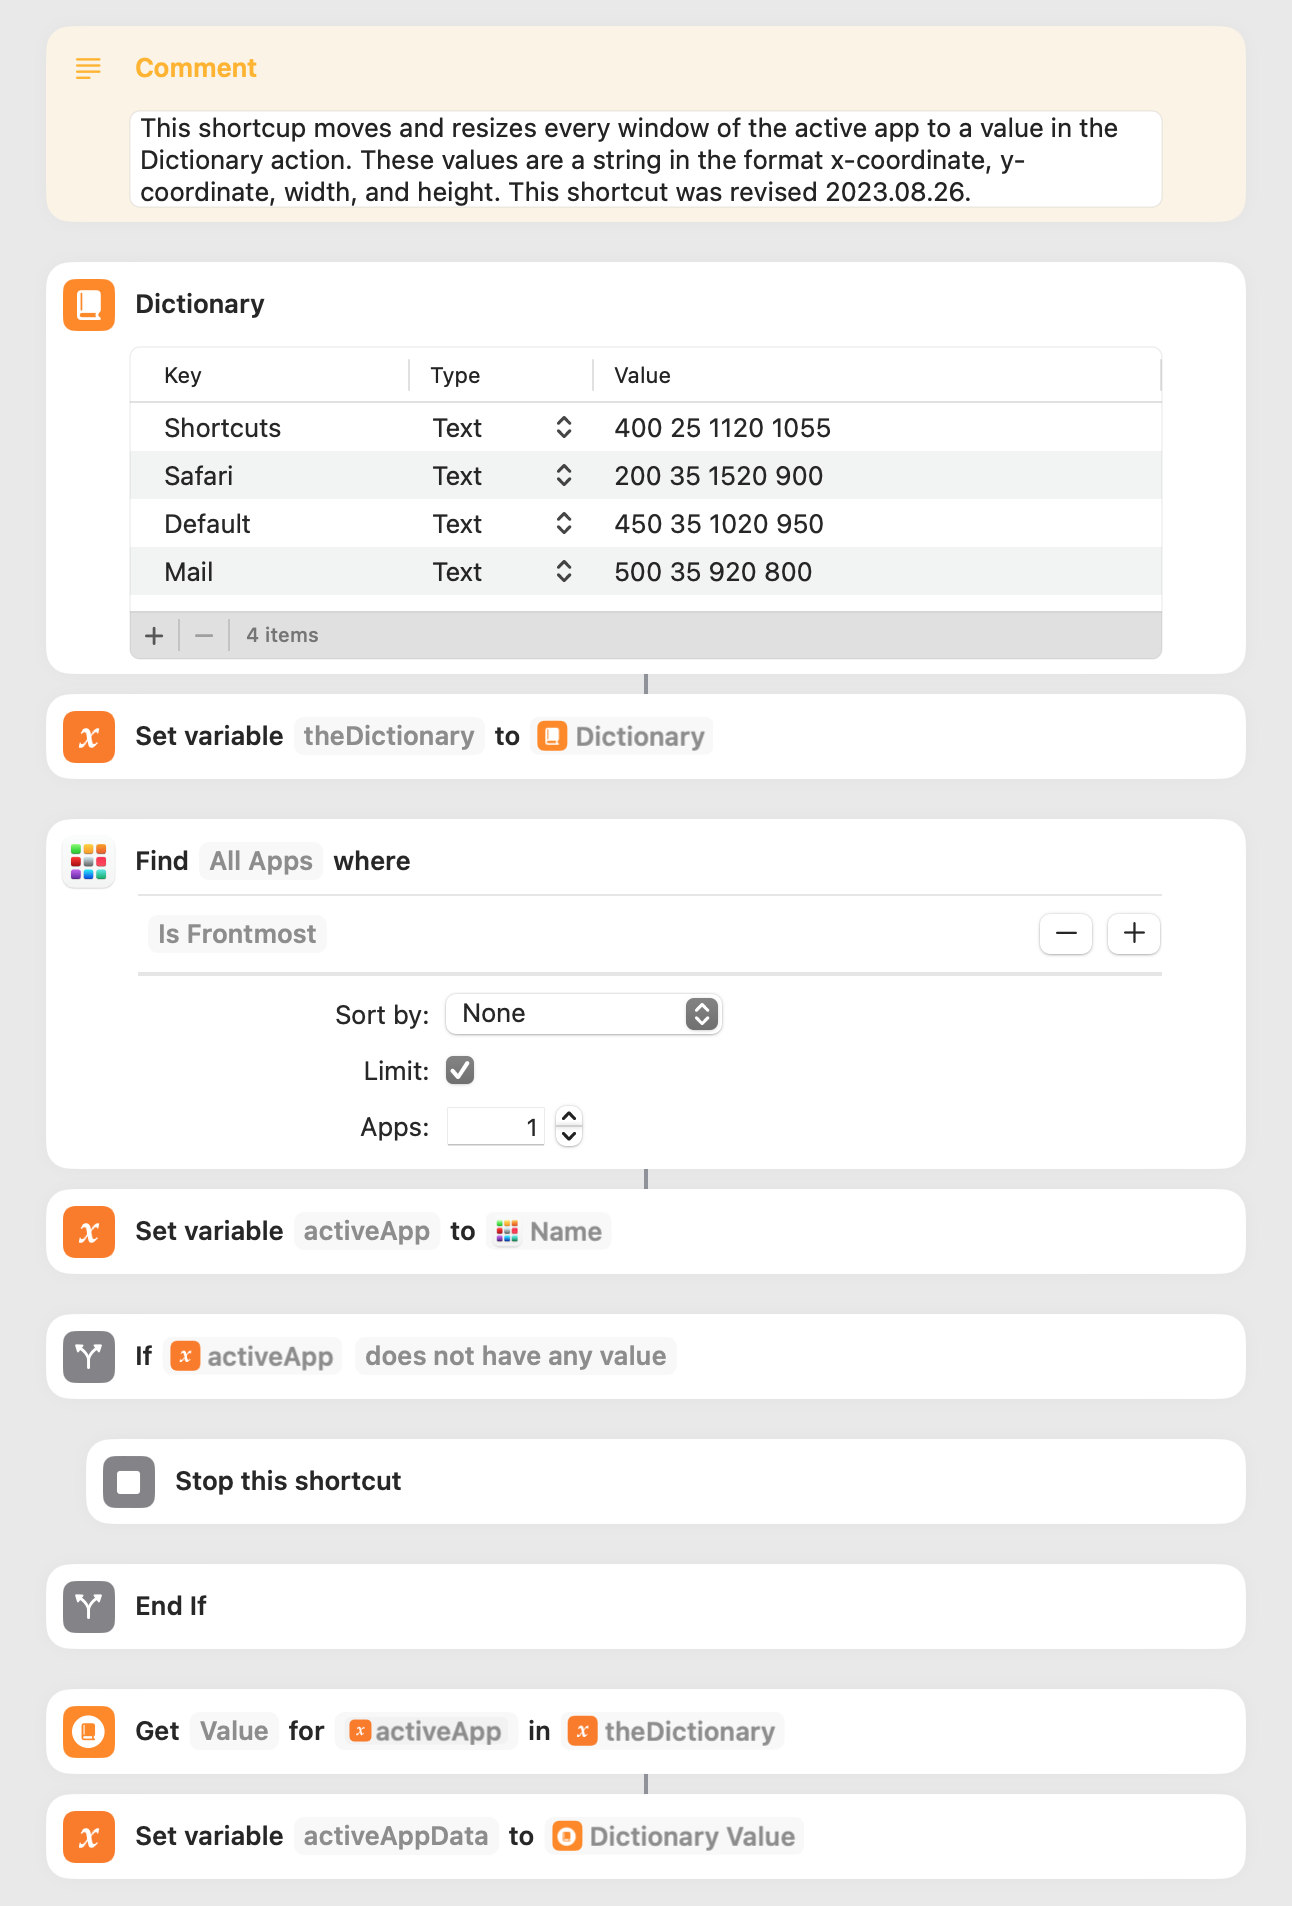Change the 'does not have any value' condition
Screen dimensions: 1292x1906
click(516, 1357)
